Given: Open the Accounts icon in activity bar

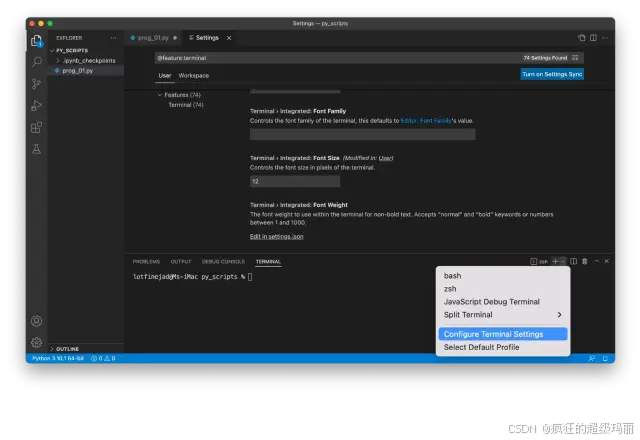Looking at the screenshot, I should pos(36,321).
